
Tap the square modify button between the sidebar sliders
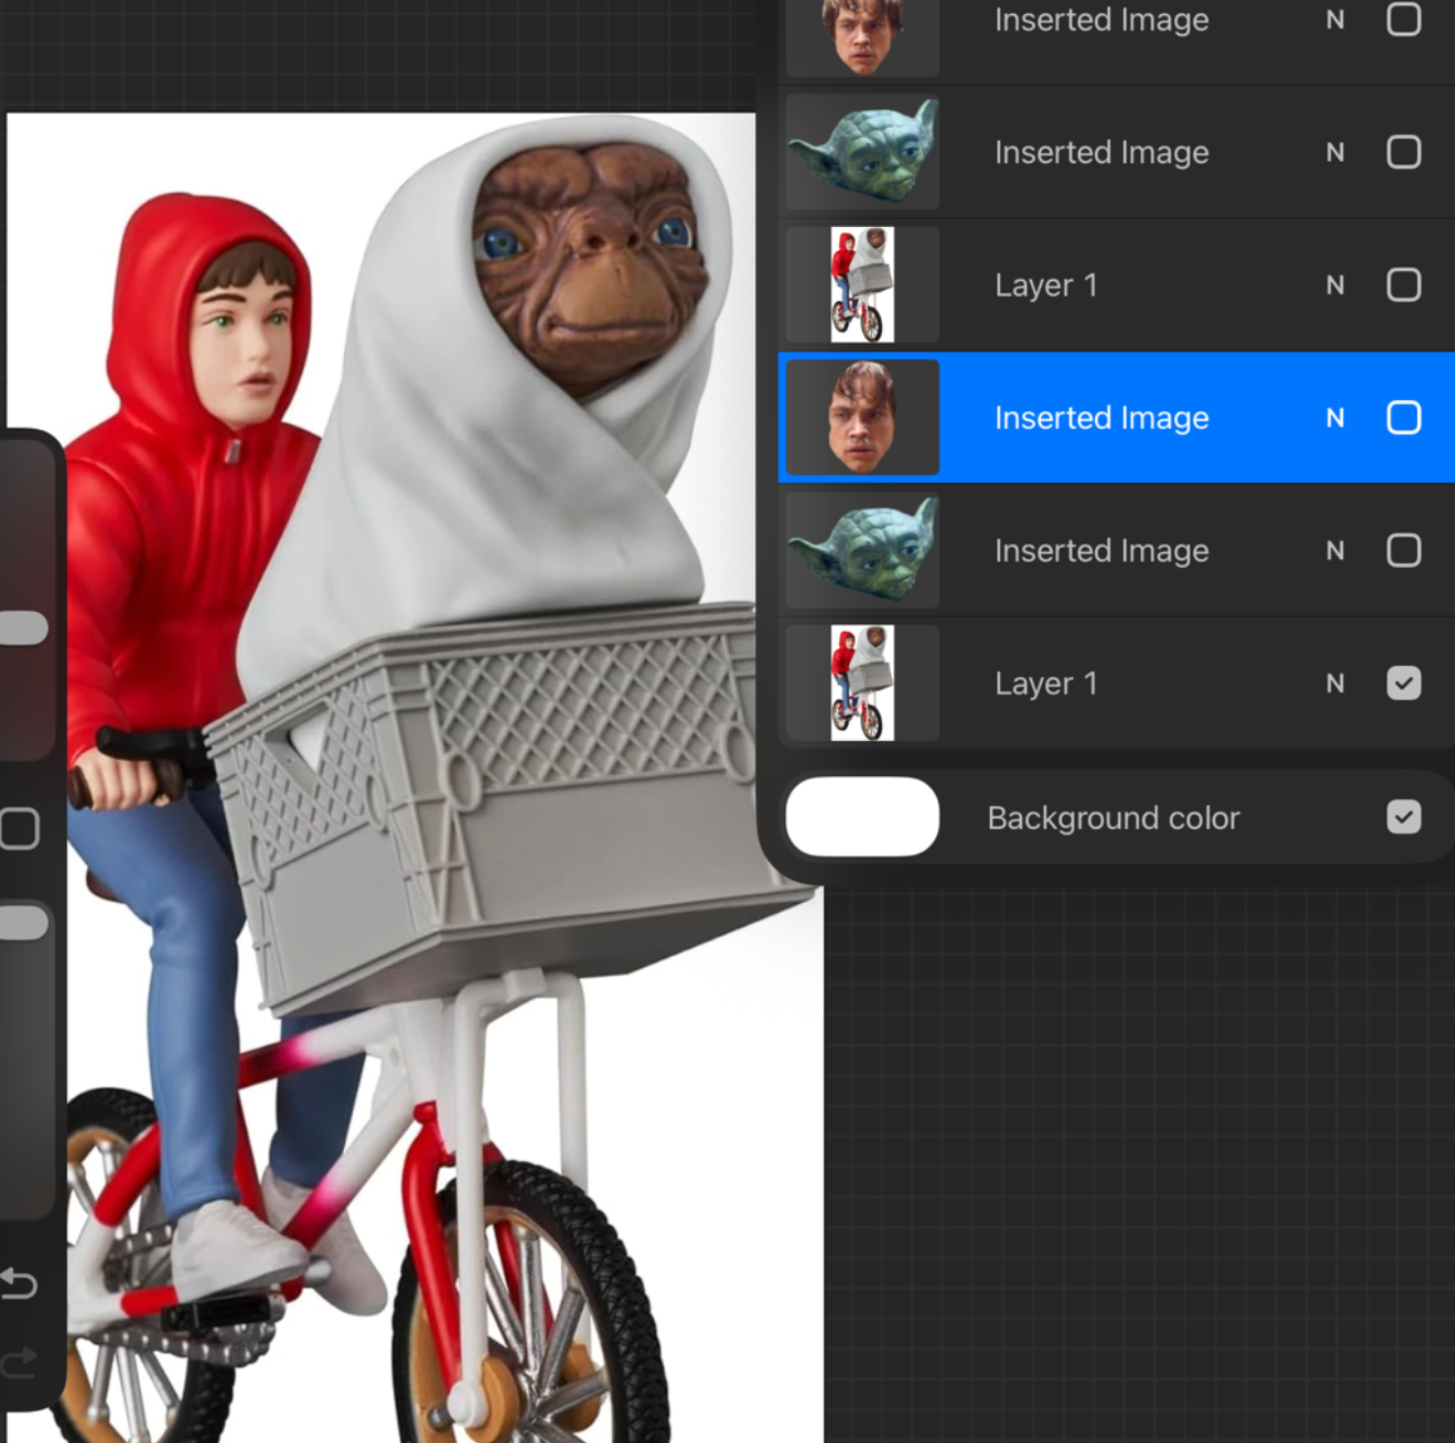(19, 829)
